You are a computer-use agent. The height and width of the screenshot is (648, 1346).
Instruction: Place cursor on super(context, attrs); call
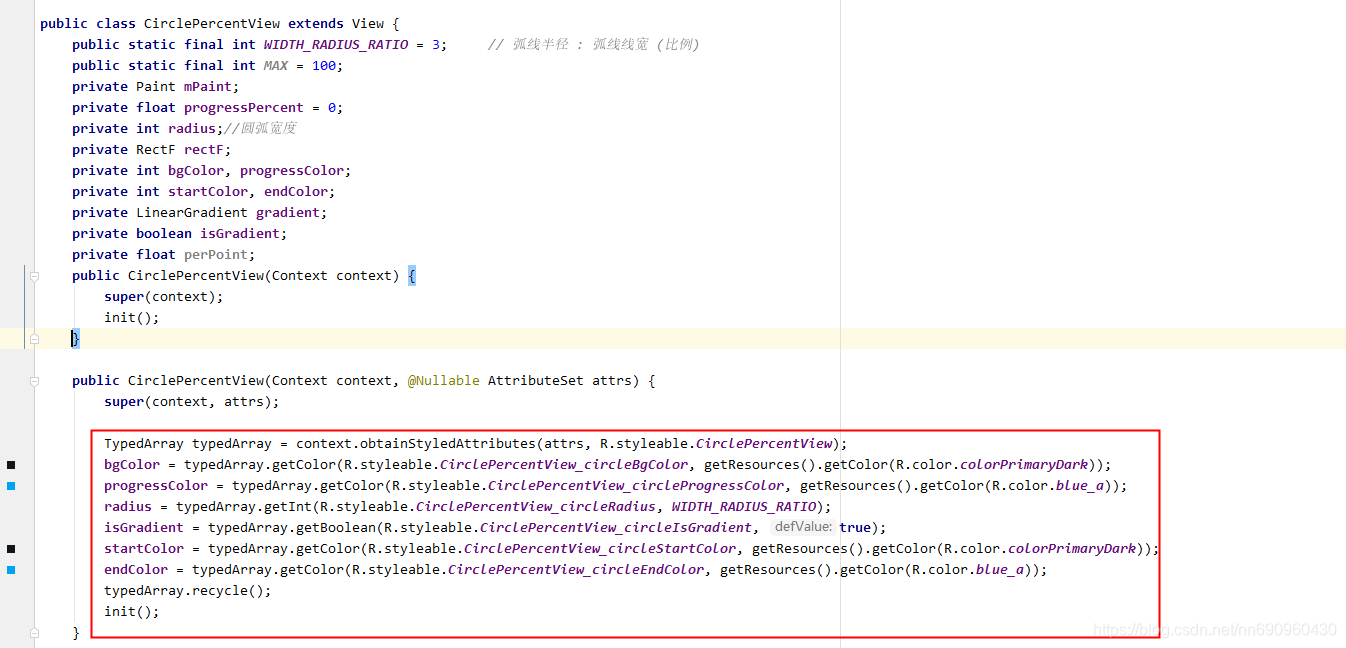[x=192, y=401]
